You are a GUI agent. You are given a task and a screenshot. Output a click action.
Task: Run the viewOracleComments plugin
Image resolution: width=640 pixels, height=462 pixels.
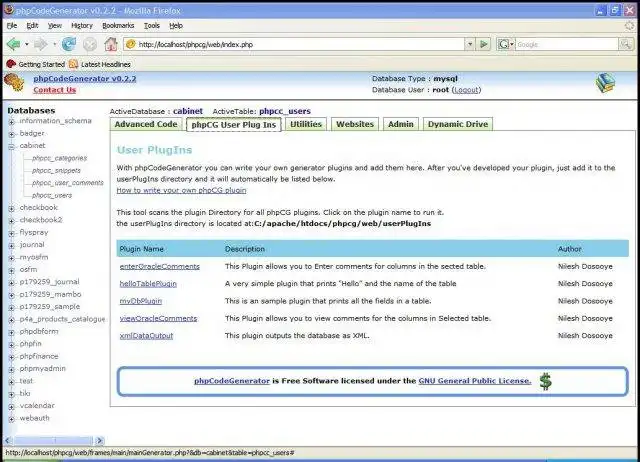point(158,318)
